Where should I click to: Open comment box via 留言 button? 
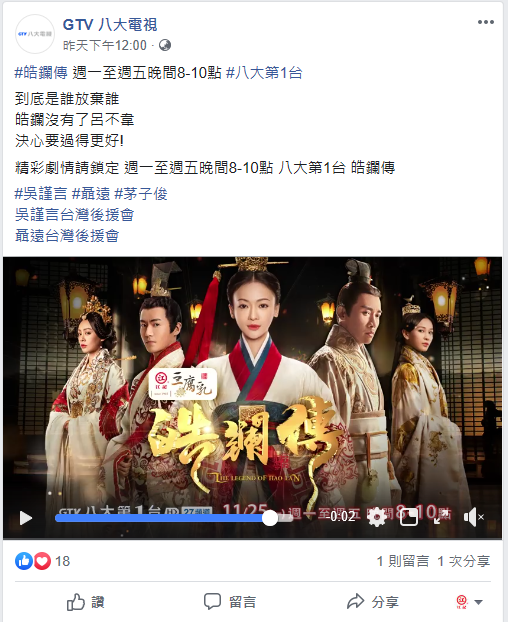[x=230, y=602]
